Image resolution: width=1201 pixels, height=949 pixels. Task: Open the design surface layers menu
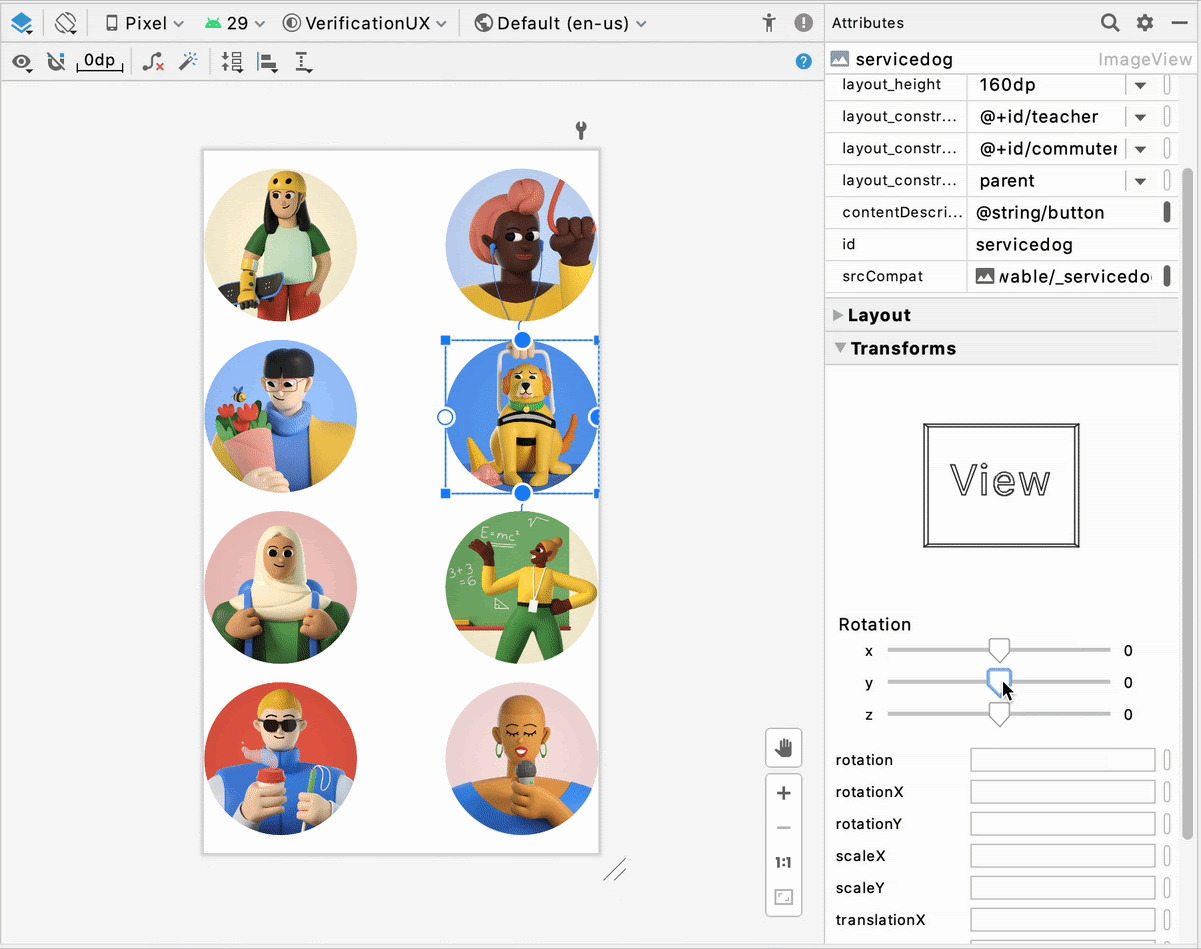point(22,22)
